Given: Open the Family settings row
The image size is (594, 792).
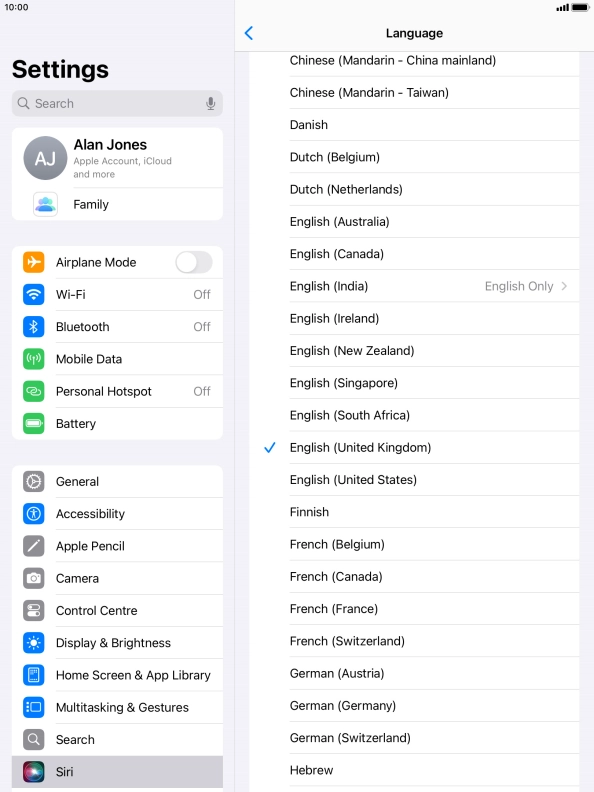Looking at the screenshot, I should 117,205.
